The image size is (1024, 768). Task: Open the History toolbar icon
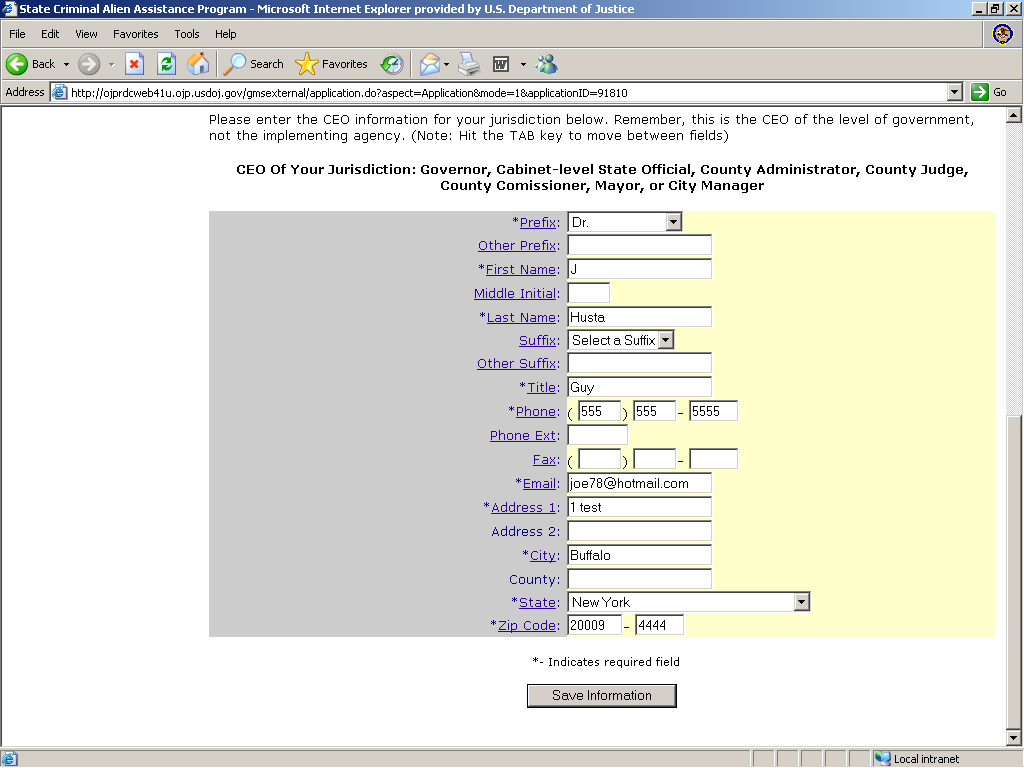(x=392, y=64)
